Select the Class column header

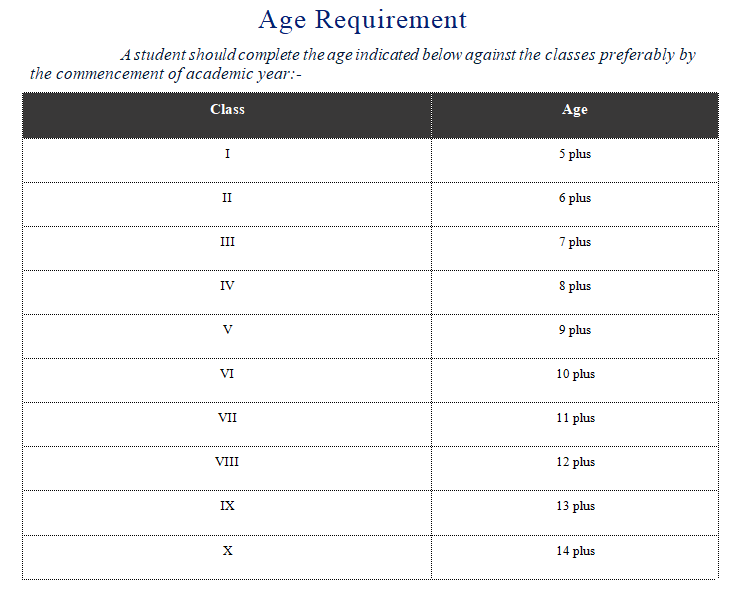227,115
